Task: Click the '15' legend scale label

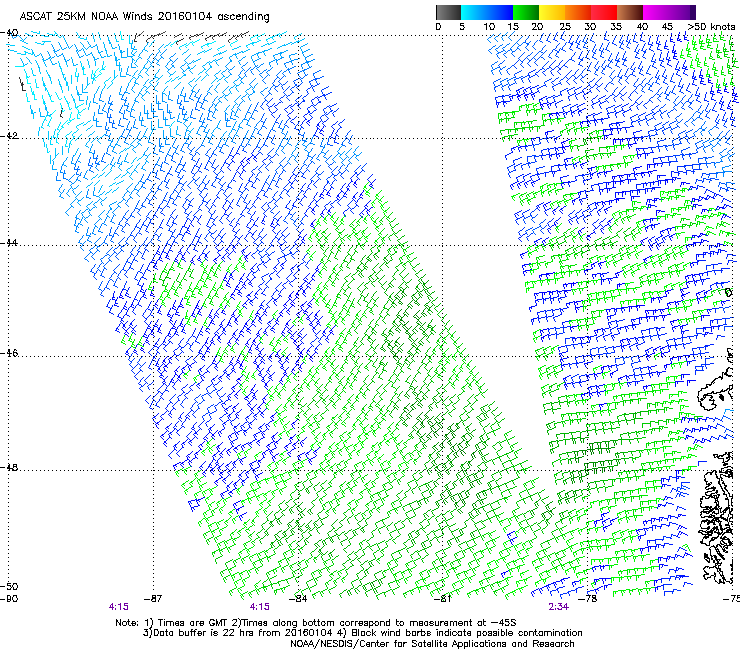Action: point(513,27)
